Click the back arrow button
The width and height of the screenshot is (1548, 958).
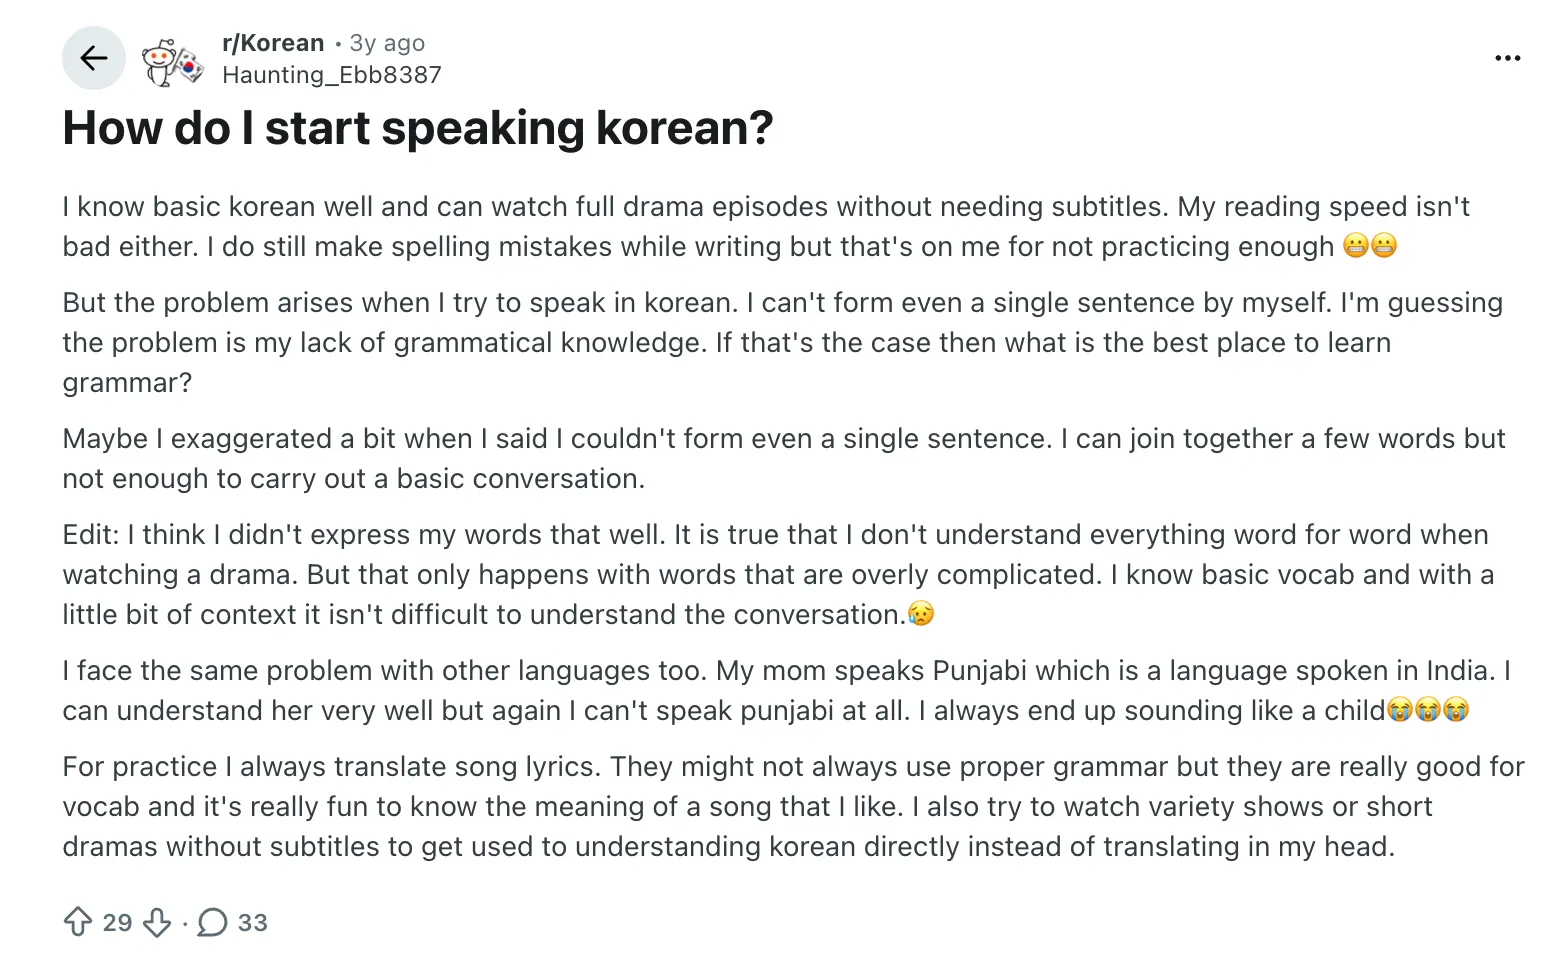[94, 58]
